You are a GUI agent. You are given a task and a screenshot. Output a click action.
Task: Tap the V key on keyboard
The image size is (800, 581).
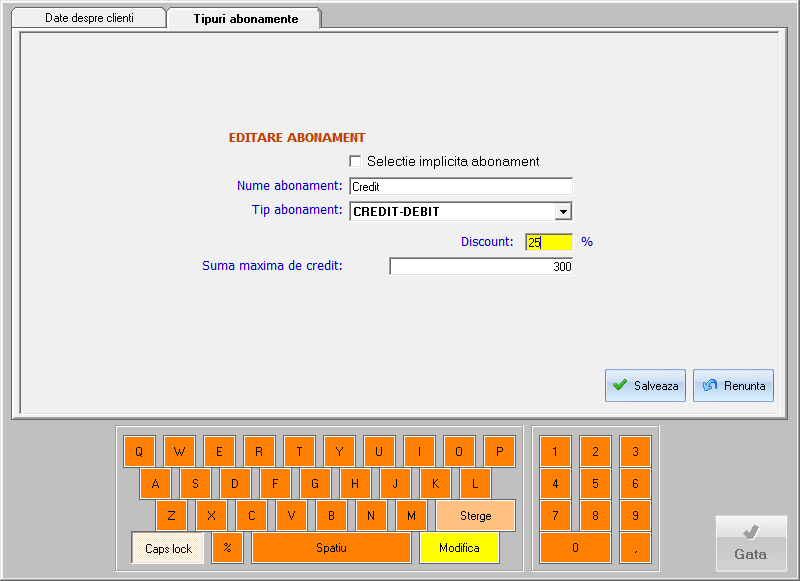[x=291, y=516]
